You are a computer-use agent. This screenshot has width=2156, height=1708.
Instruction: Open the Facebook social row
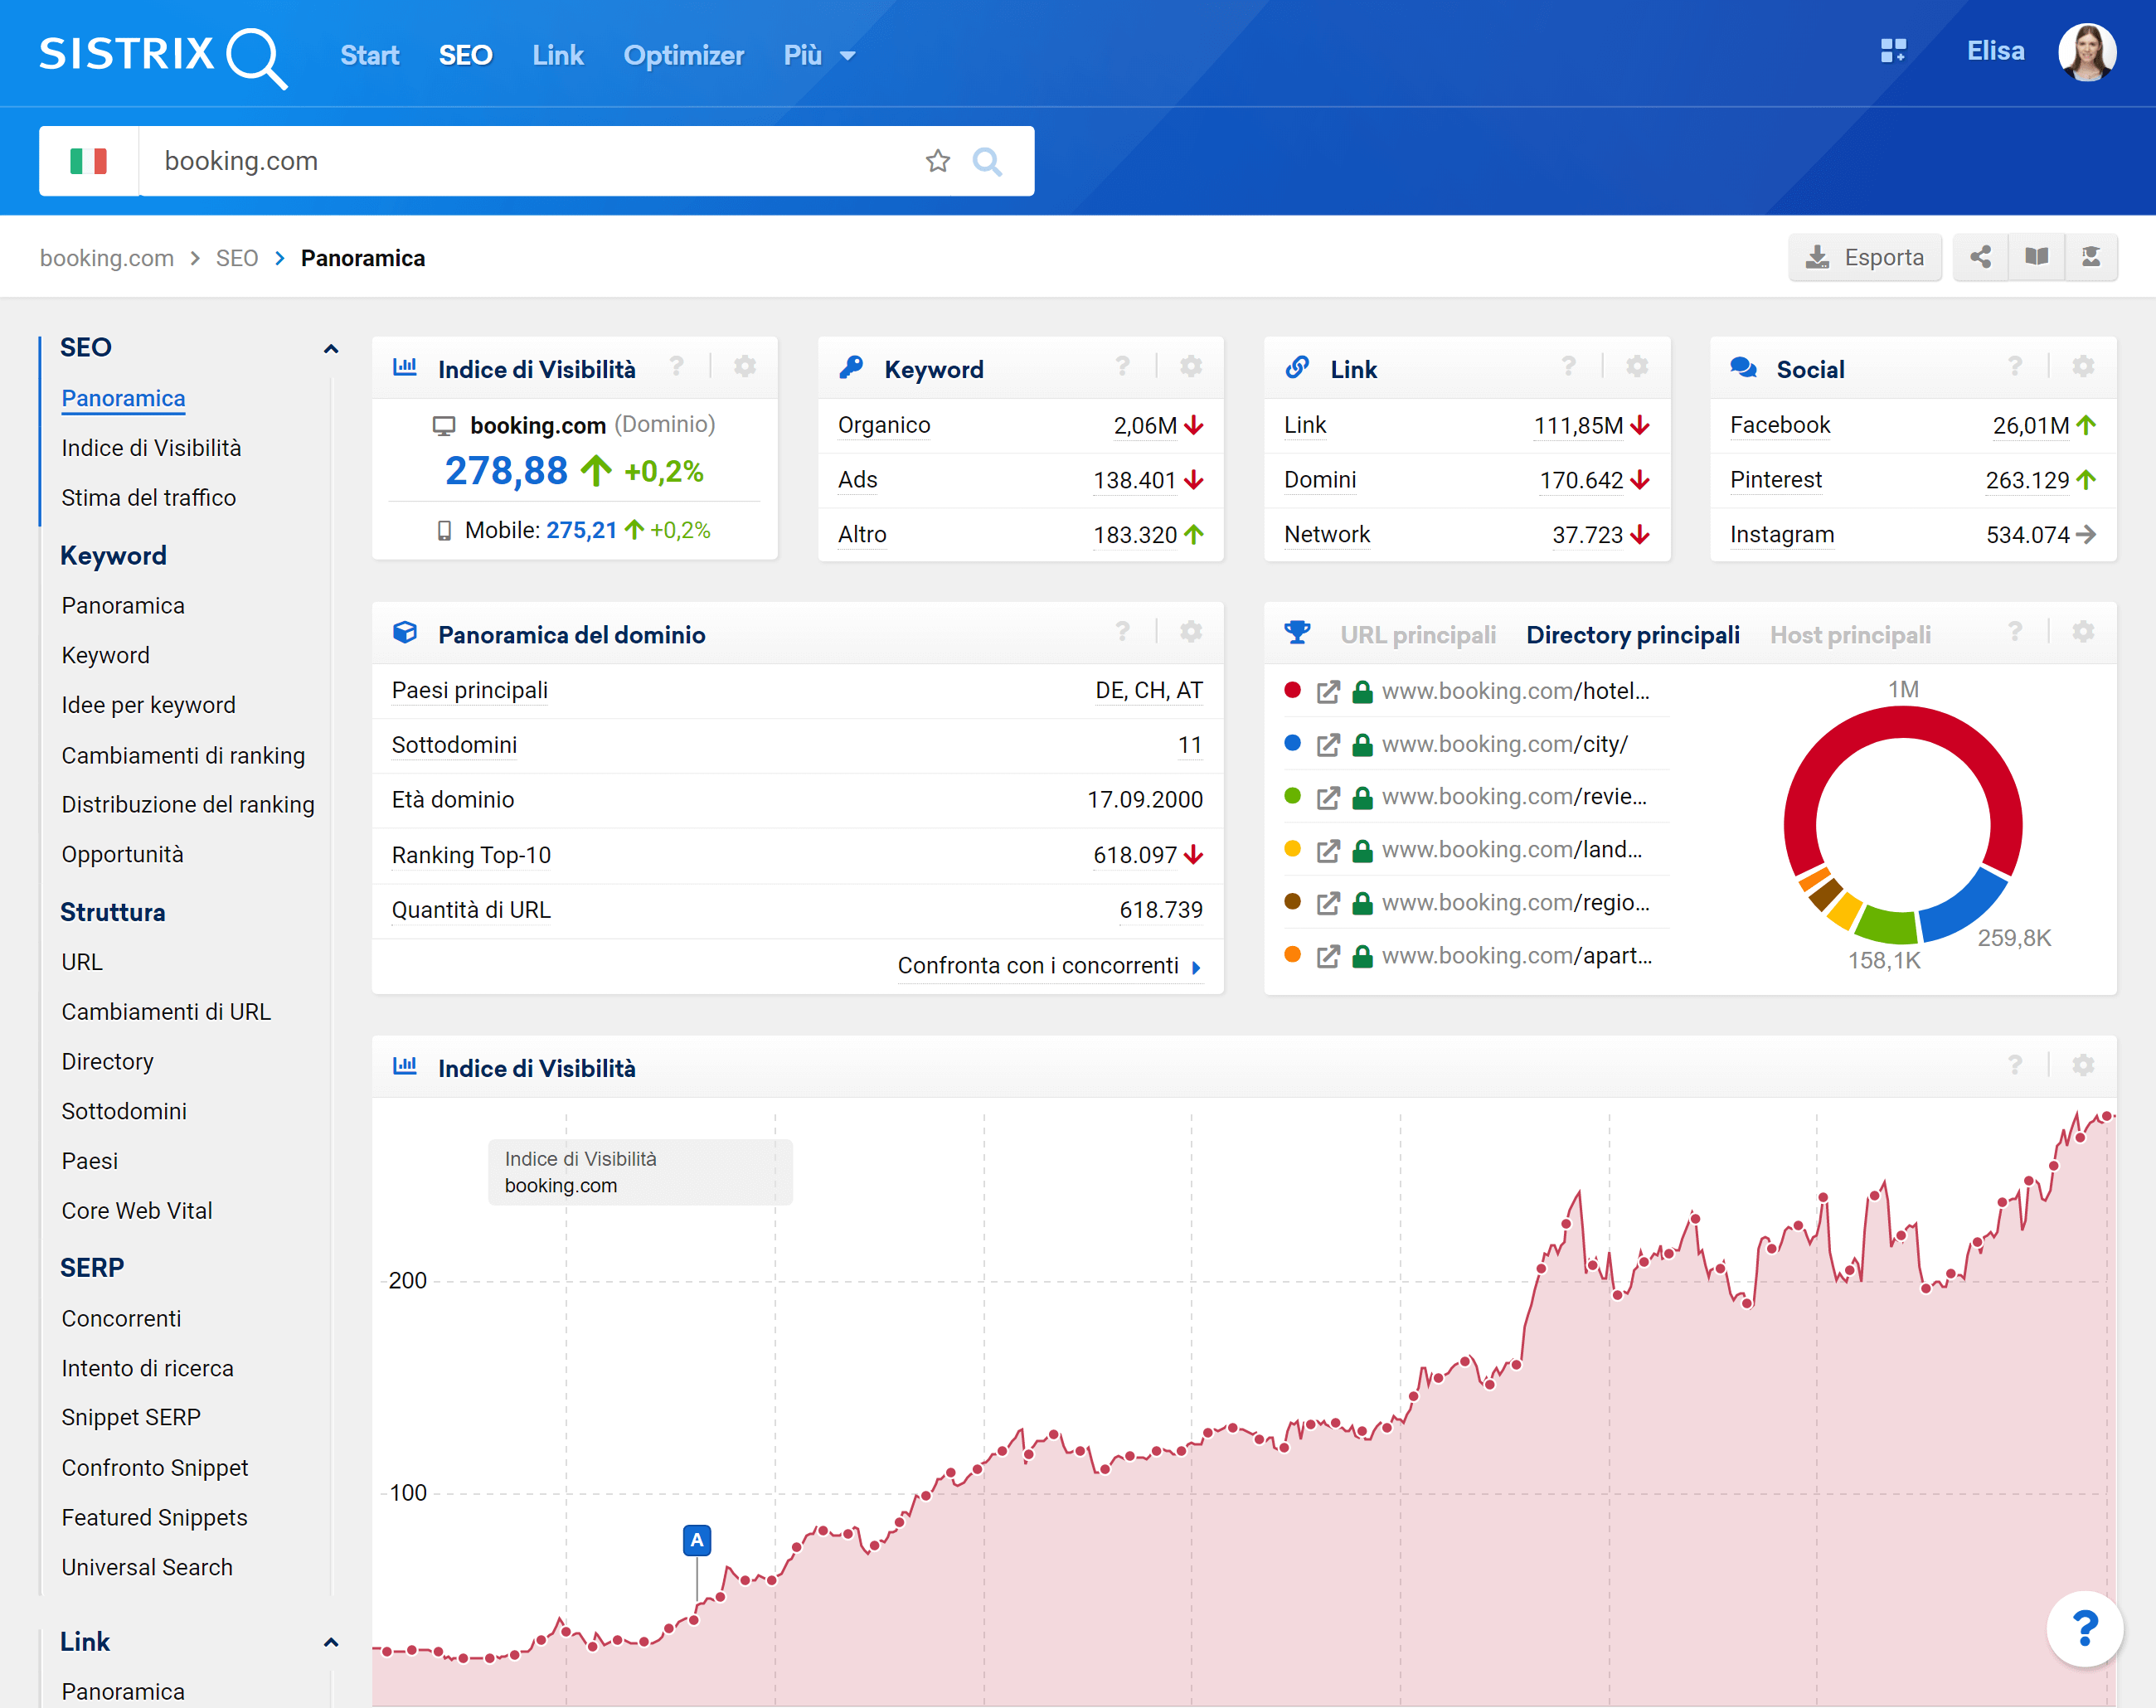[x=1912, y=426]
